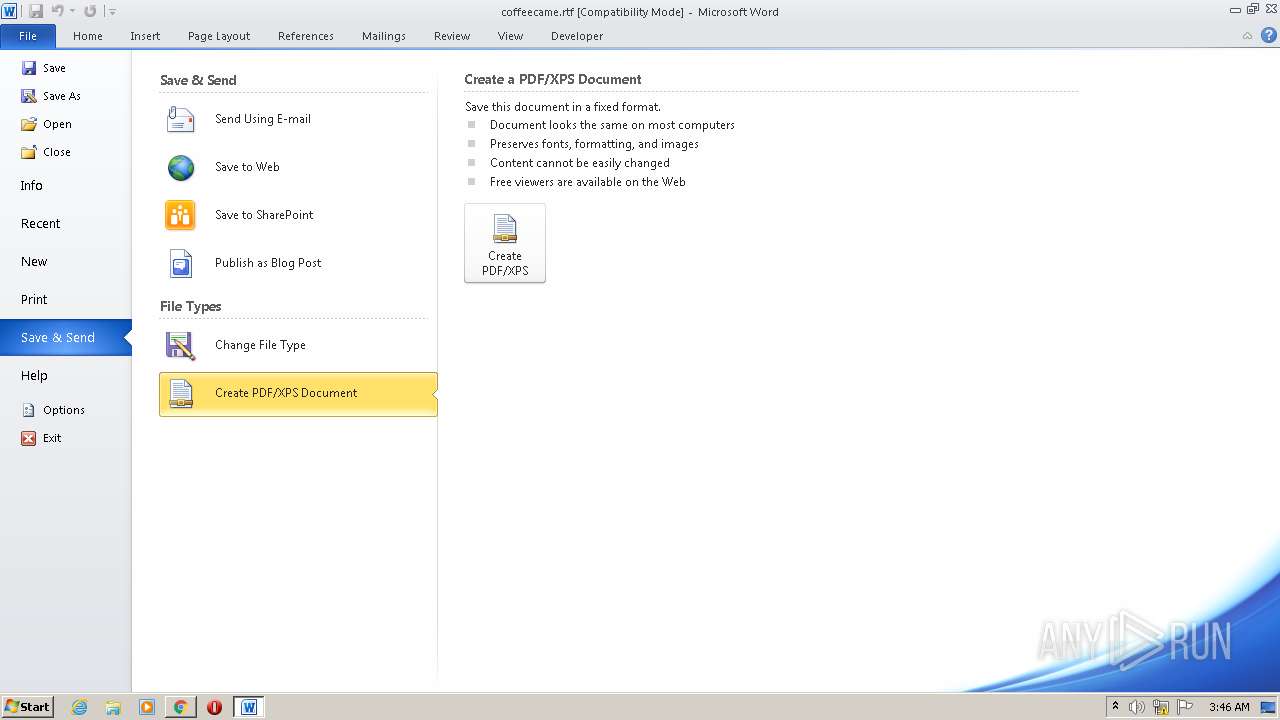Viewport: 1280px width, 720px height.
Task: Click the volume speaker tray icon
Action: pyautogui.click(x=1136, y=707)
